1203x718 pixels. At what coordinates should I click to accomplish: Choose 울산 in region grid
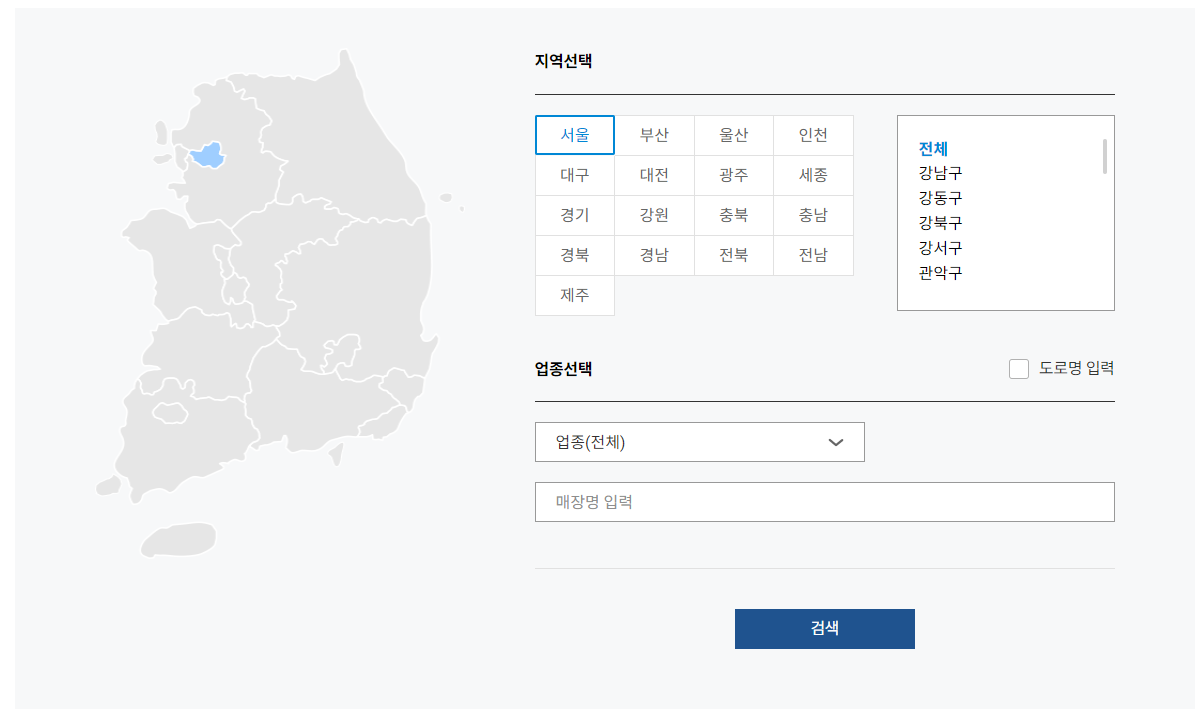pos(734,135)
